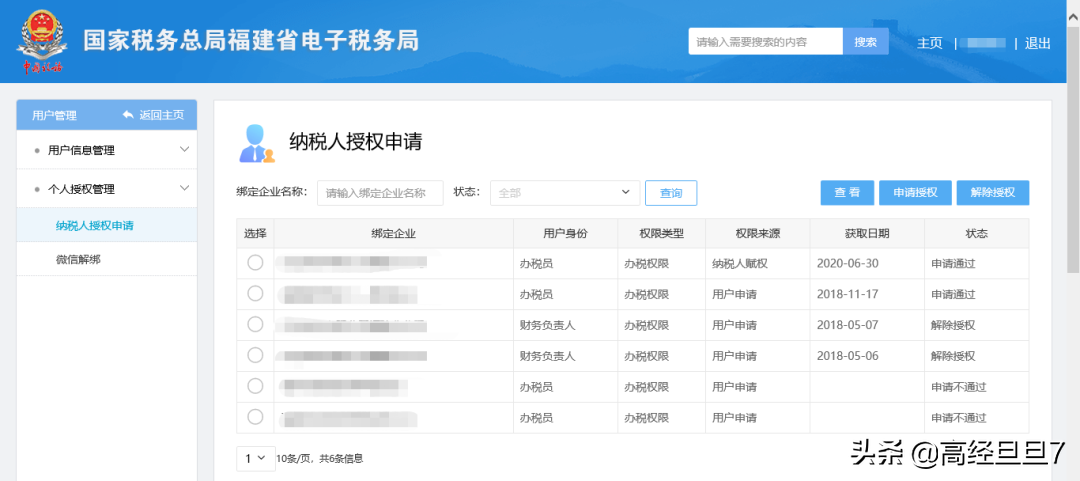Select the radio button for 2018-05-07 row

255,325
